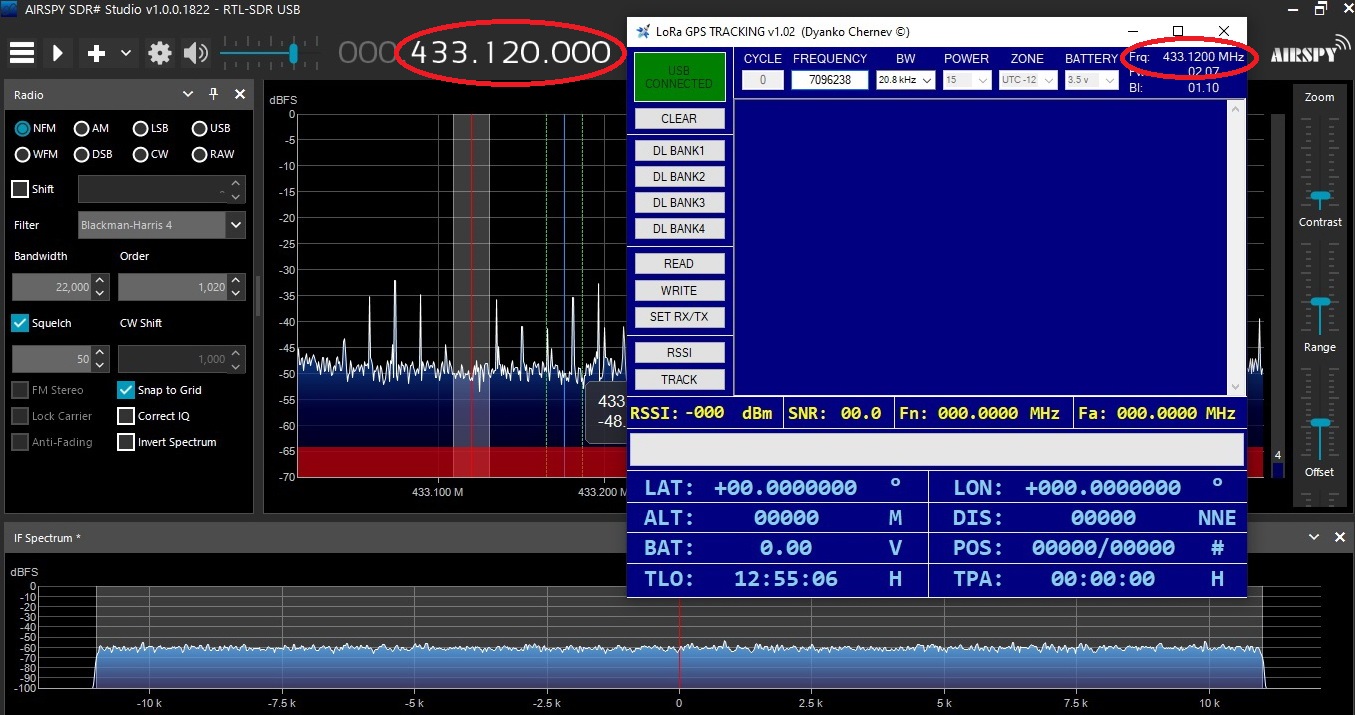Viewport: 1355px width, 715px height.
Task: Open the BW dropdown 20.8 kHz
Action: pyautogui.click(x=905, y=80)
